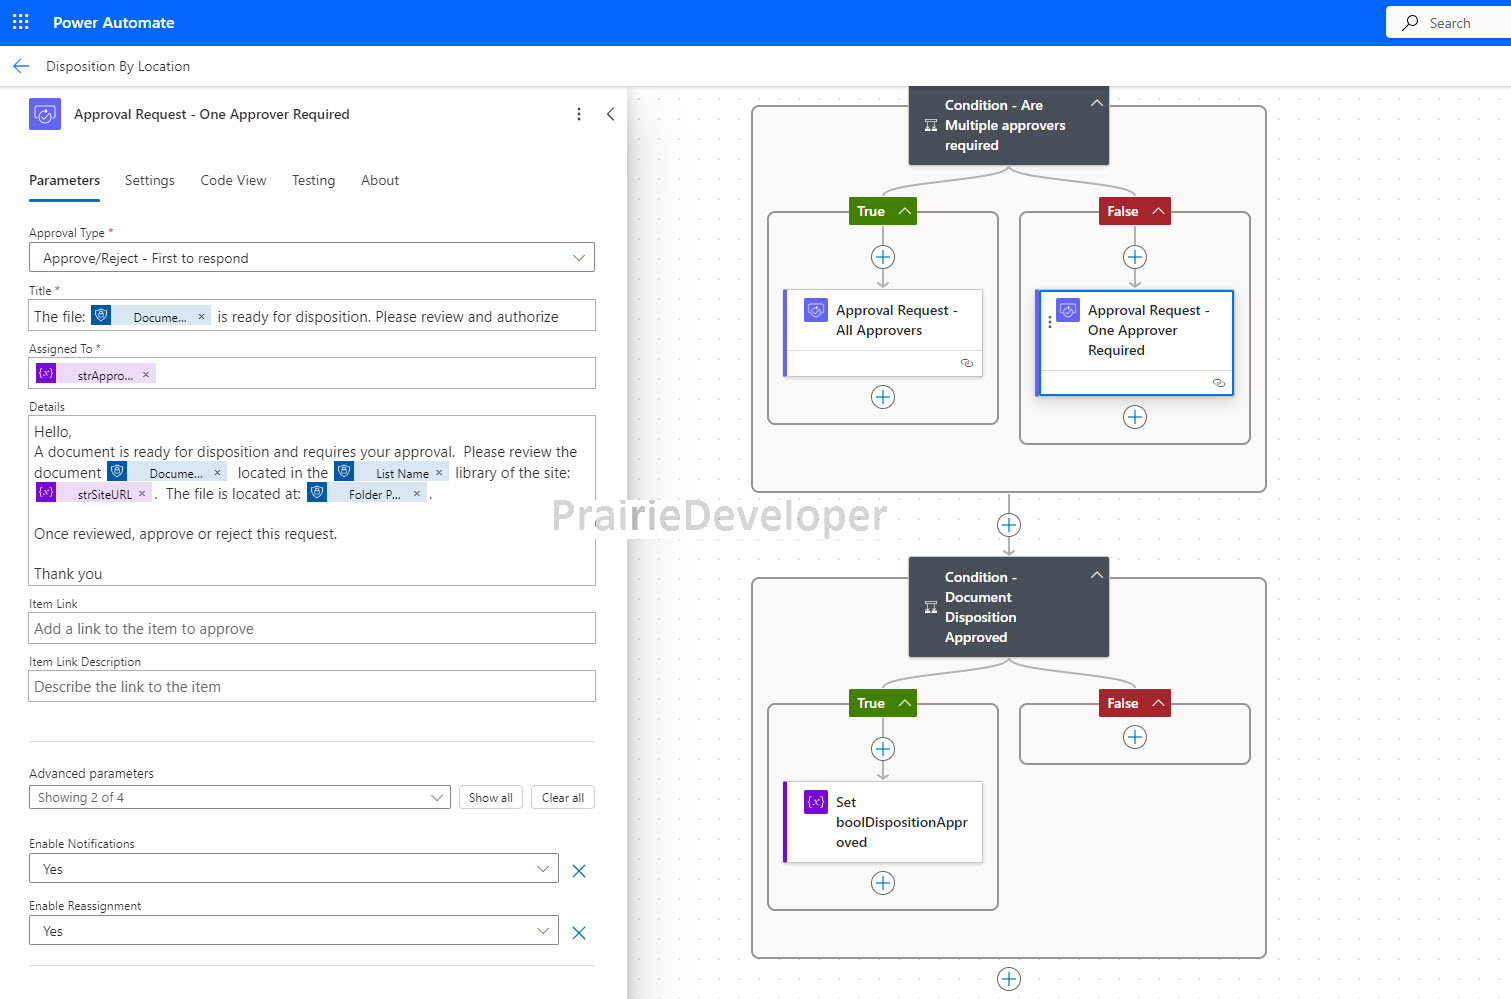Open the drag handle menu on One Approver card
Viewport: 1511px width, 999px height.
coord(1049,322)
